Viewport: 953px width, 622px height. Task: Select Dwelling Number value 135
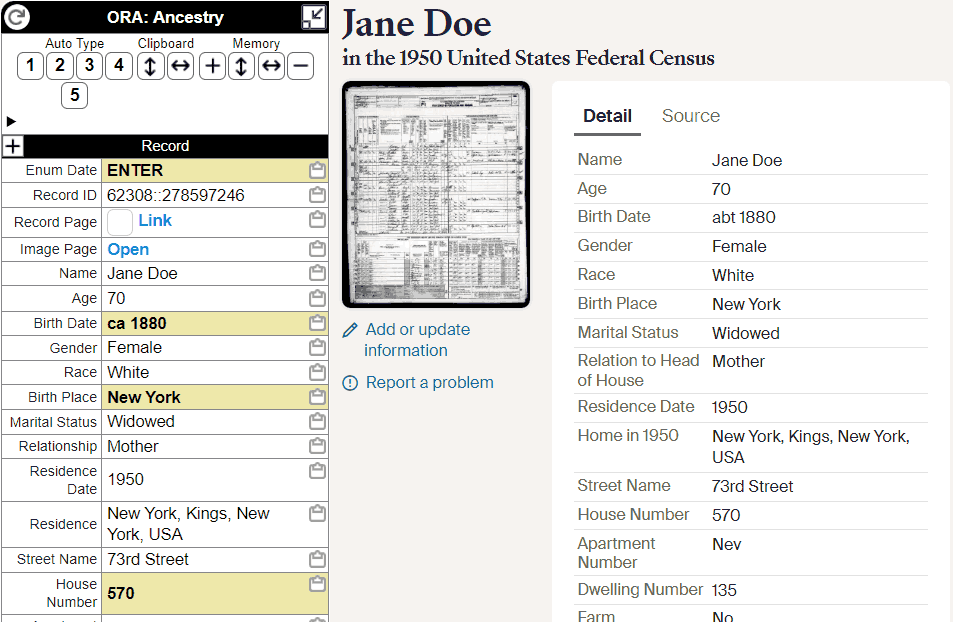(x=724, y=590)
